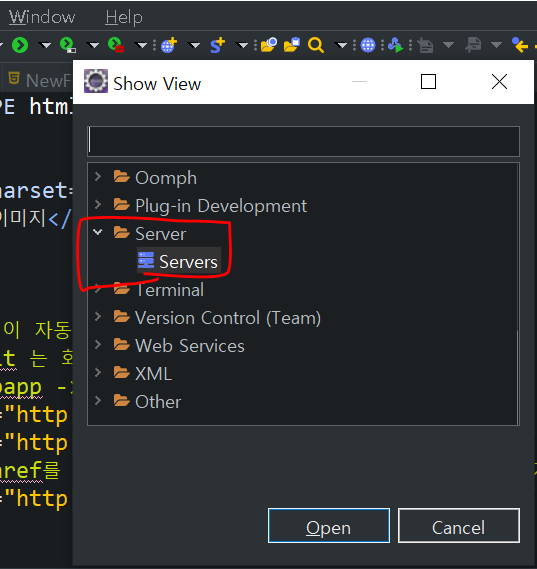Viewport: 537px width, 569px height.
Task: Expand the Oomph tree category
Action: pyautogui.click(x=98, y=177)
